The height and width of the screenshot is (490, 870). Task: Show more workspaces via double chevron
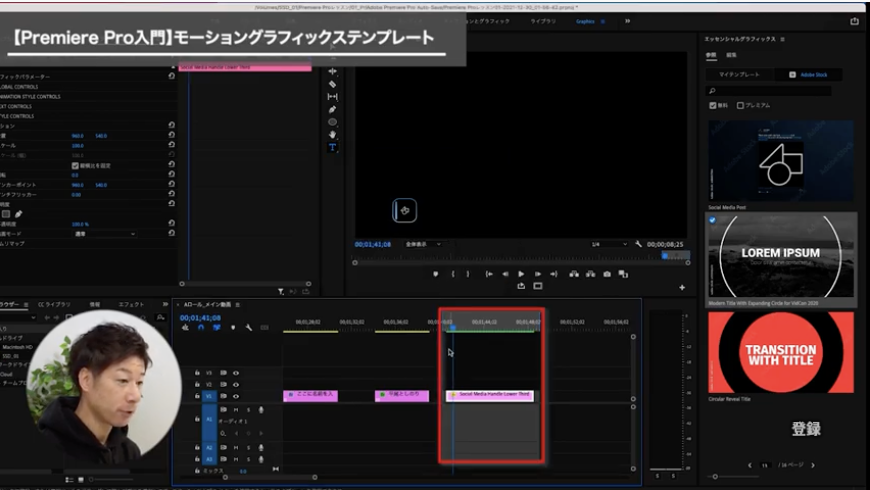coord(628,21)
